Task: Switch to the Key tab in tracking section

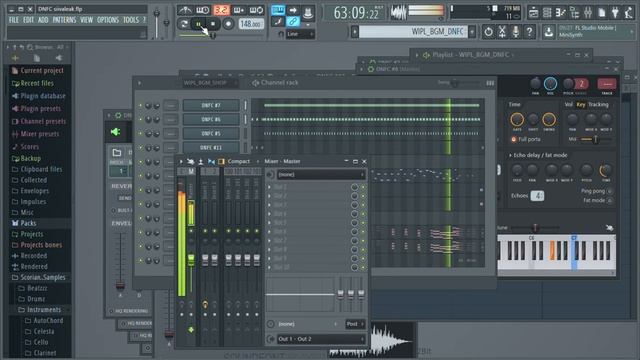Action: 580,104
